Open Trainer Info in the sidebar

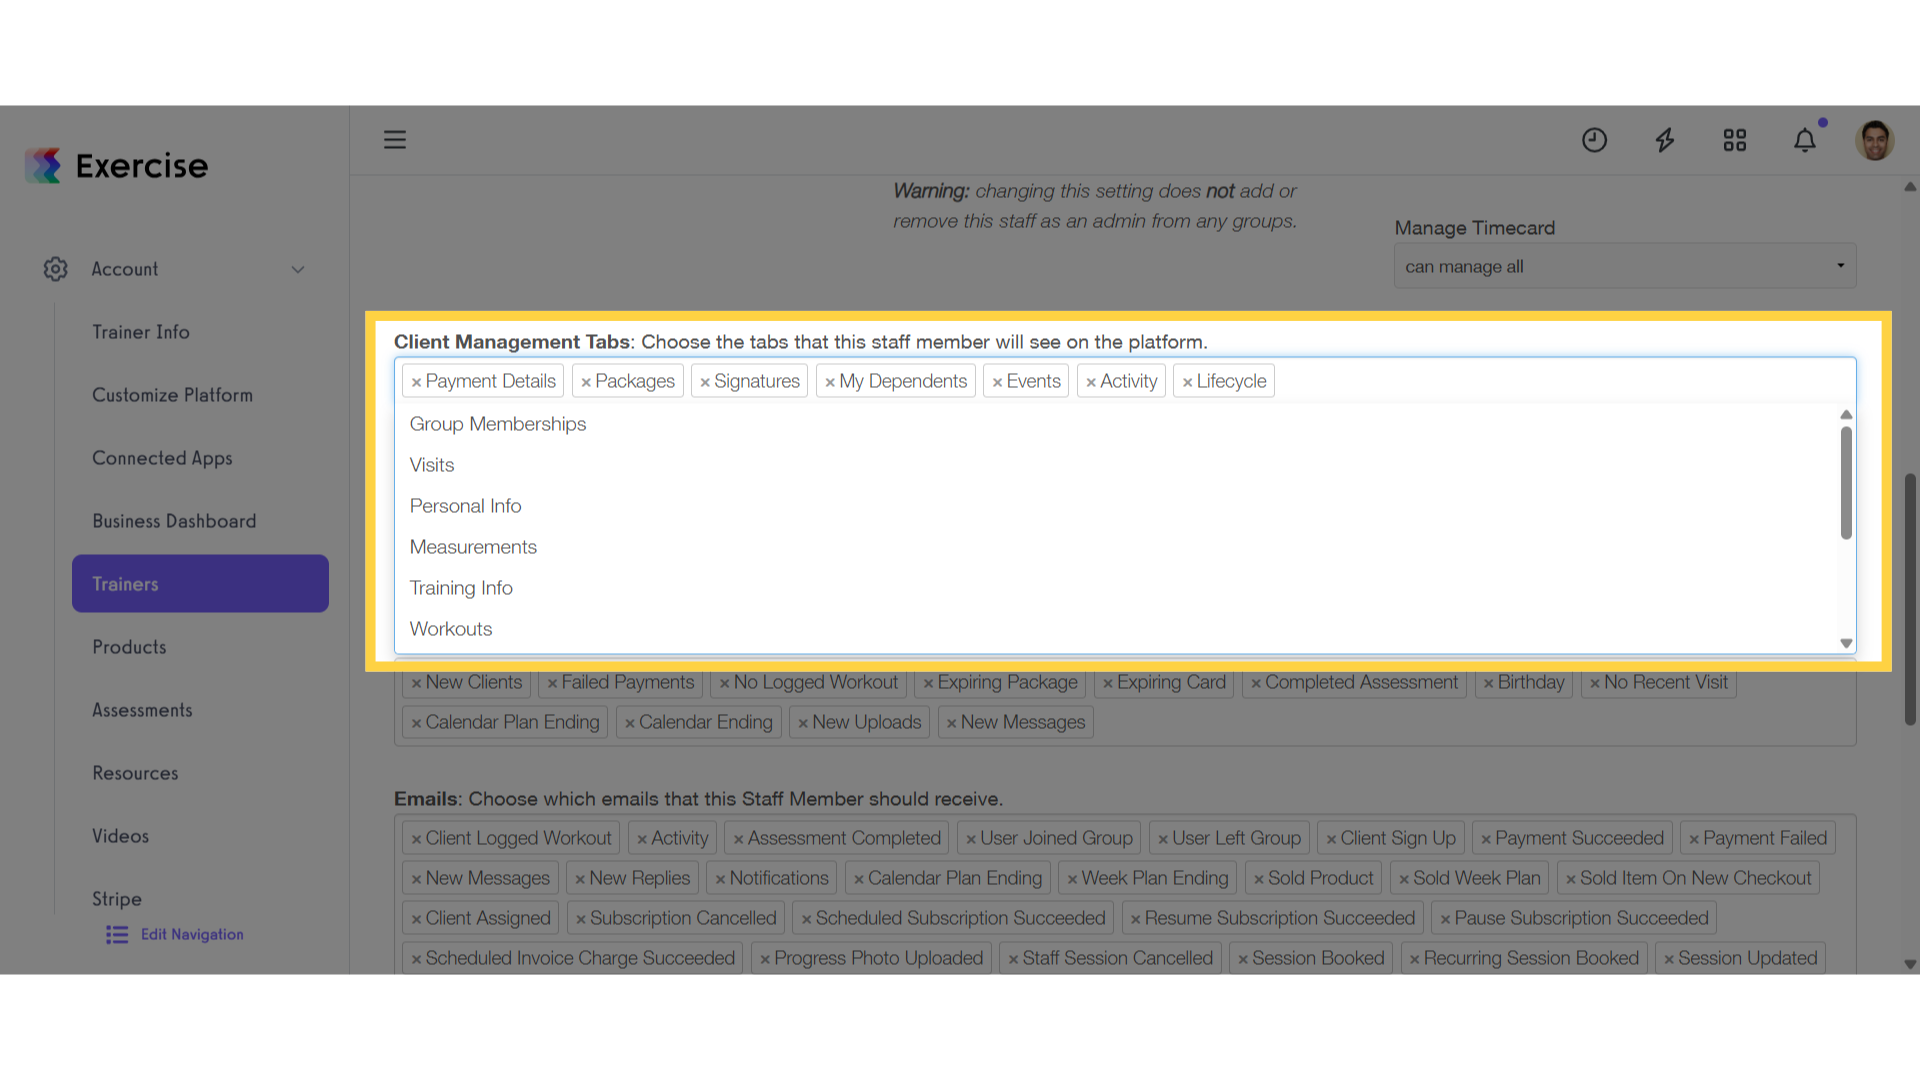(141, 332)
